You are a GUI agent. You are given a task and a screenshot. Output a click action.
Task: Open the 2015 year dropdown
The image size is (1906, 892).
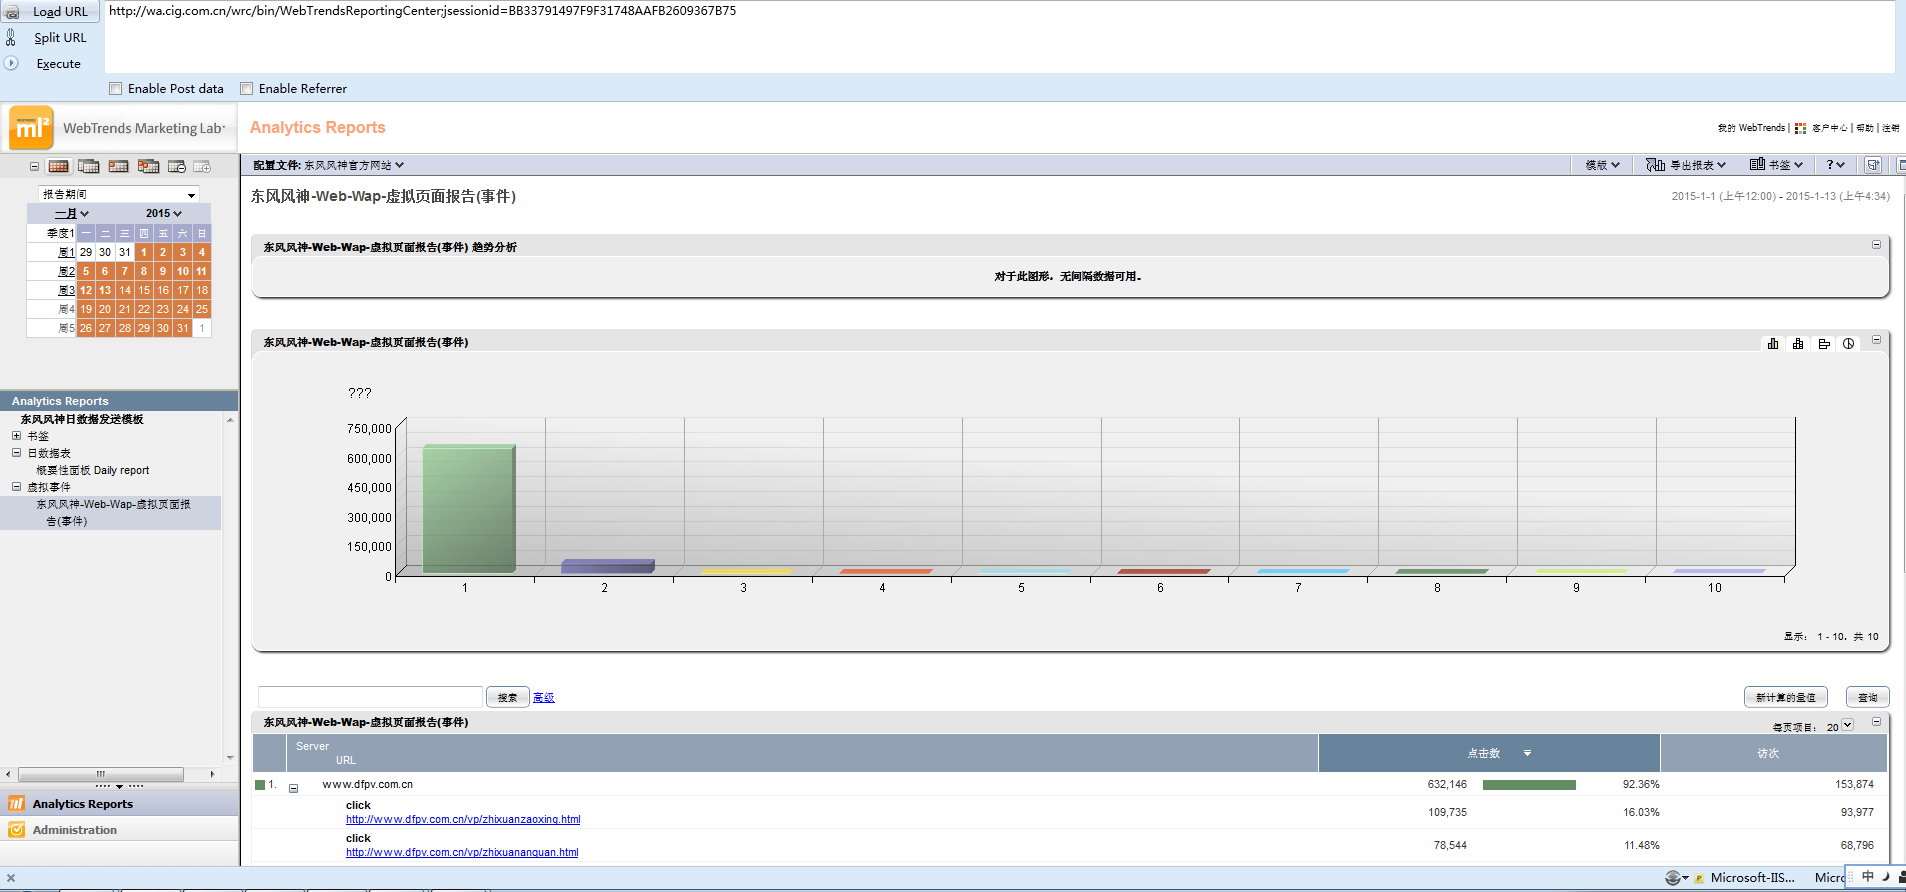[164, 213]
